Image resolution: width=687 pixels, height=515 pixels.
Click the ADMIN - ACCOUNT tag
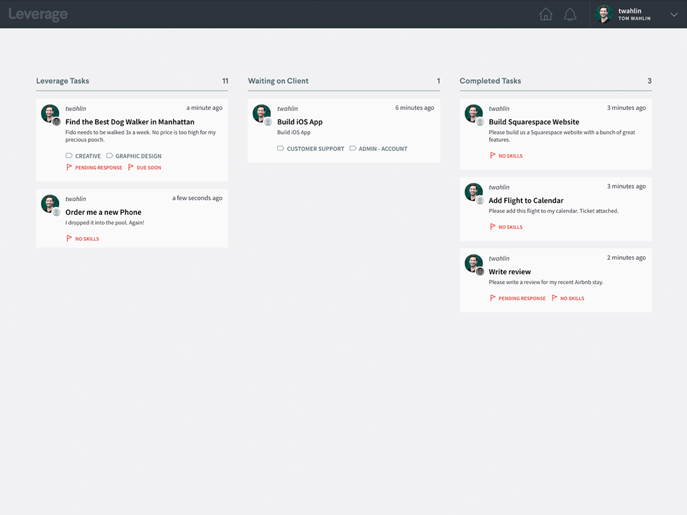click(378, 149)
